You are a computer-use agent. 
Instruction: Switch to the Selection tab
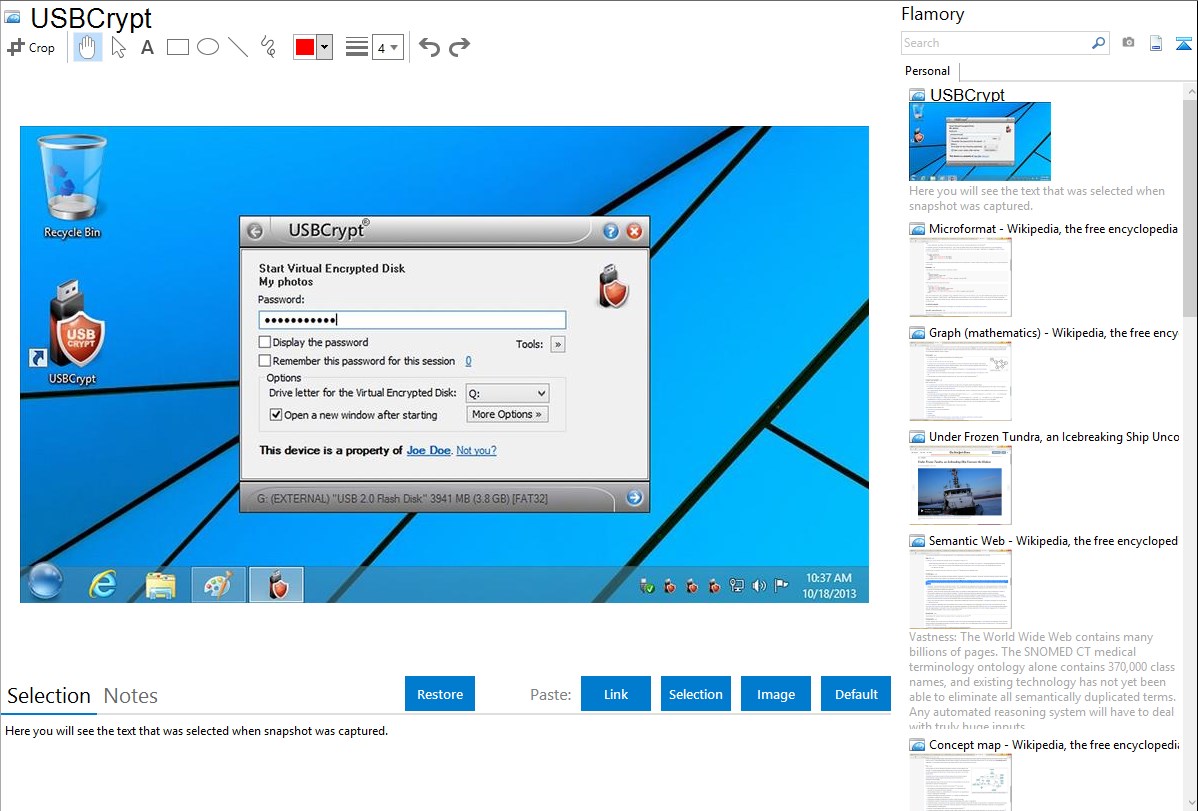[x=49, y=696]
